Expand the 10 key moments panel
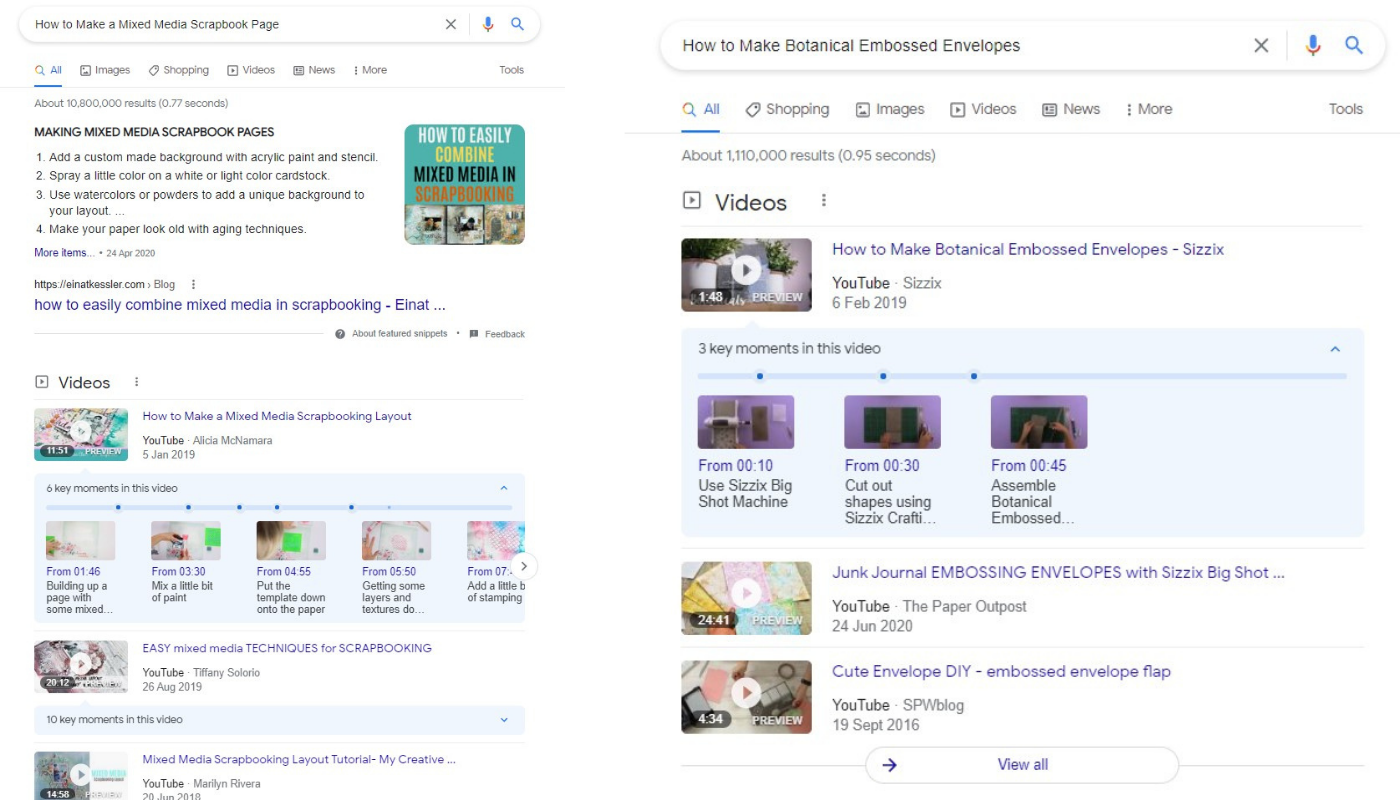Image resolution: width=1400 pixels, height=800 pixels. 504,720
